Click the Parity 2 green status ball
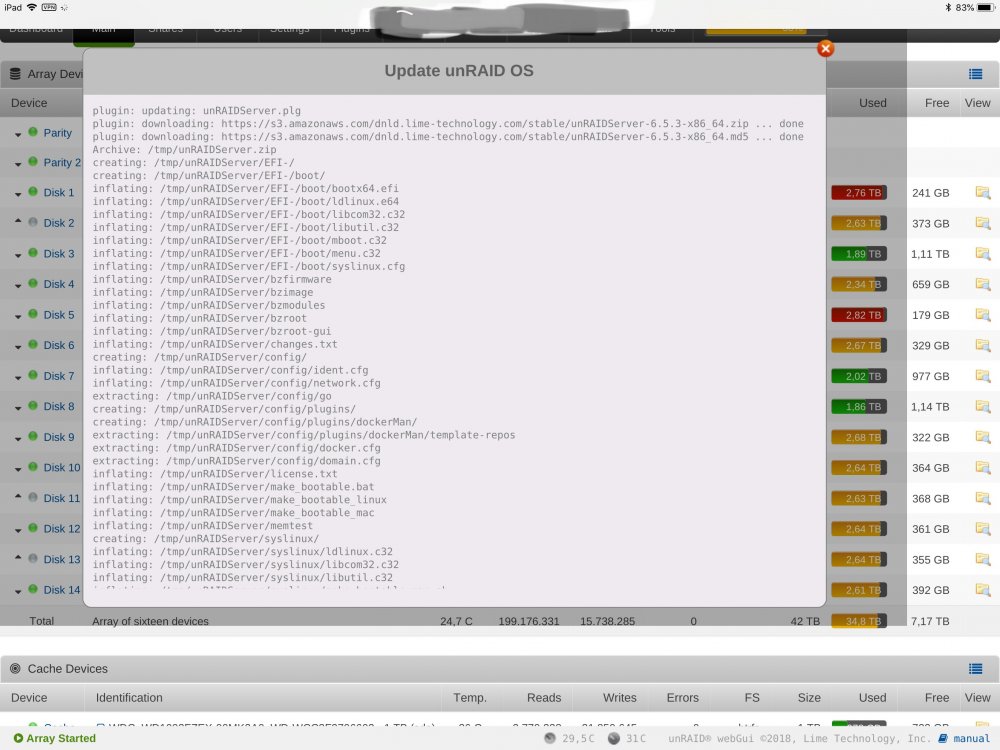 (33, 161)
